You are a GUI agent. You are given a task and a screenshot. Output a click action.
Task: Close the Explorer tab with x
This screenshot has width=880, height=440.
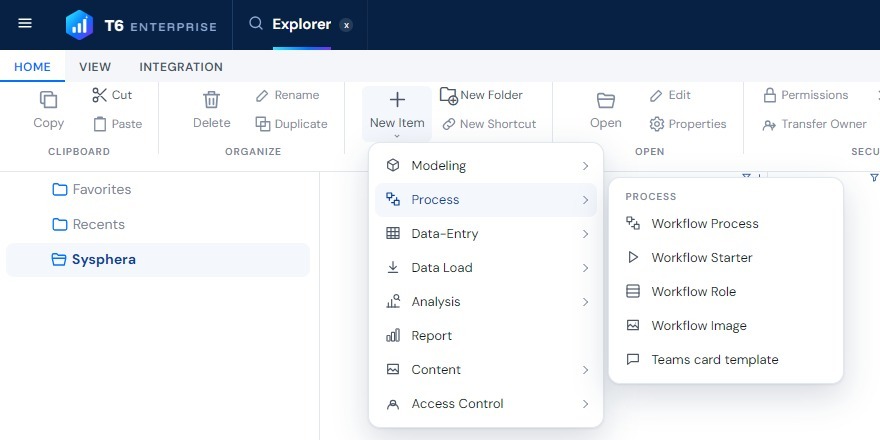coord(346,25)
